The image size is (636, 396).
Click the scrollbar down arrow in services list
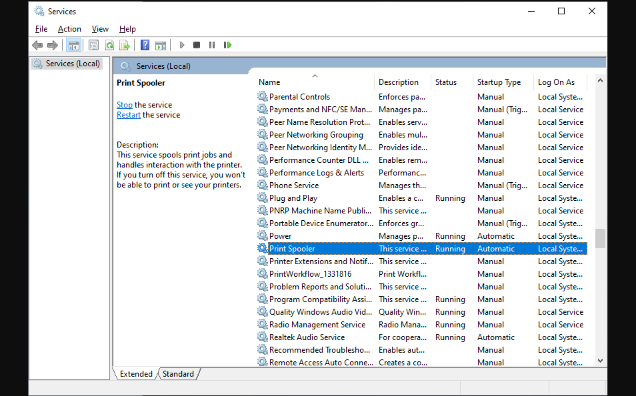pyautogui.click(x=600, y=361)
